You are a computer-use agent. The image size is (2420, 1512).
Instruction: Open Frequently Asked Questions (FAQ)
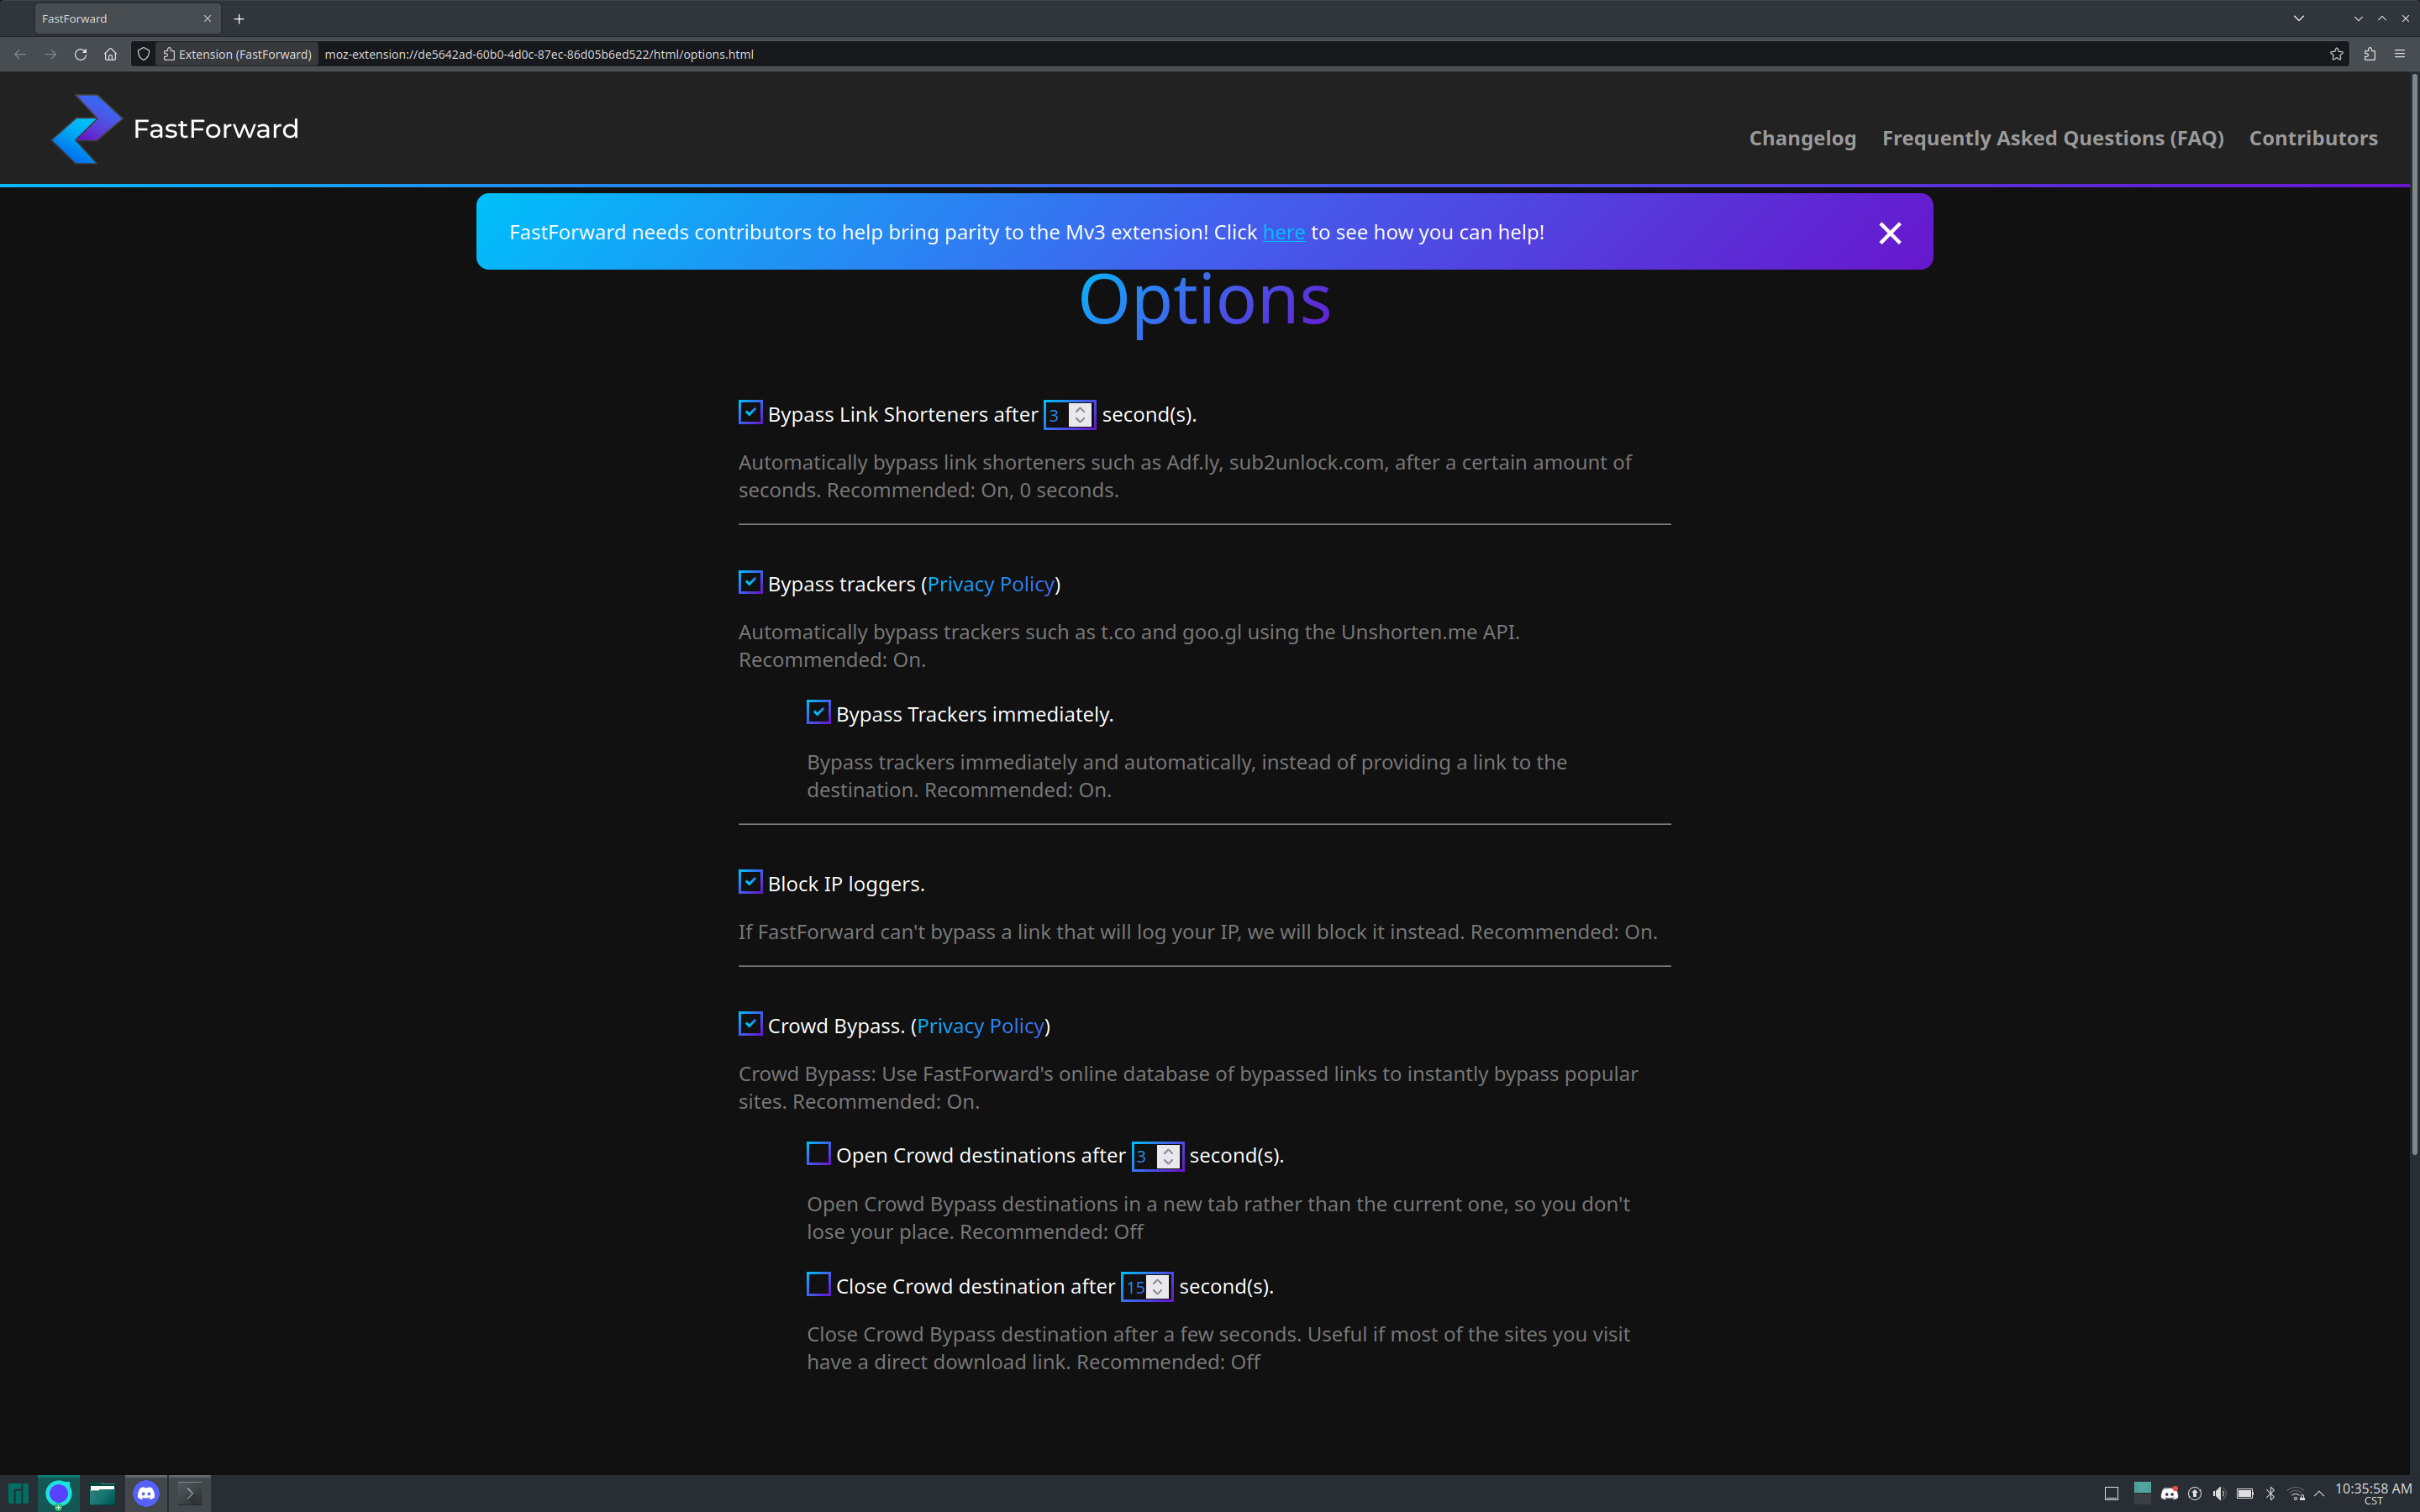point(2052,138)
